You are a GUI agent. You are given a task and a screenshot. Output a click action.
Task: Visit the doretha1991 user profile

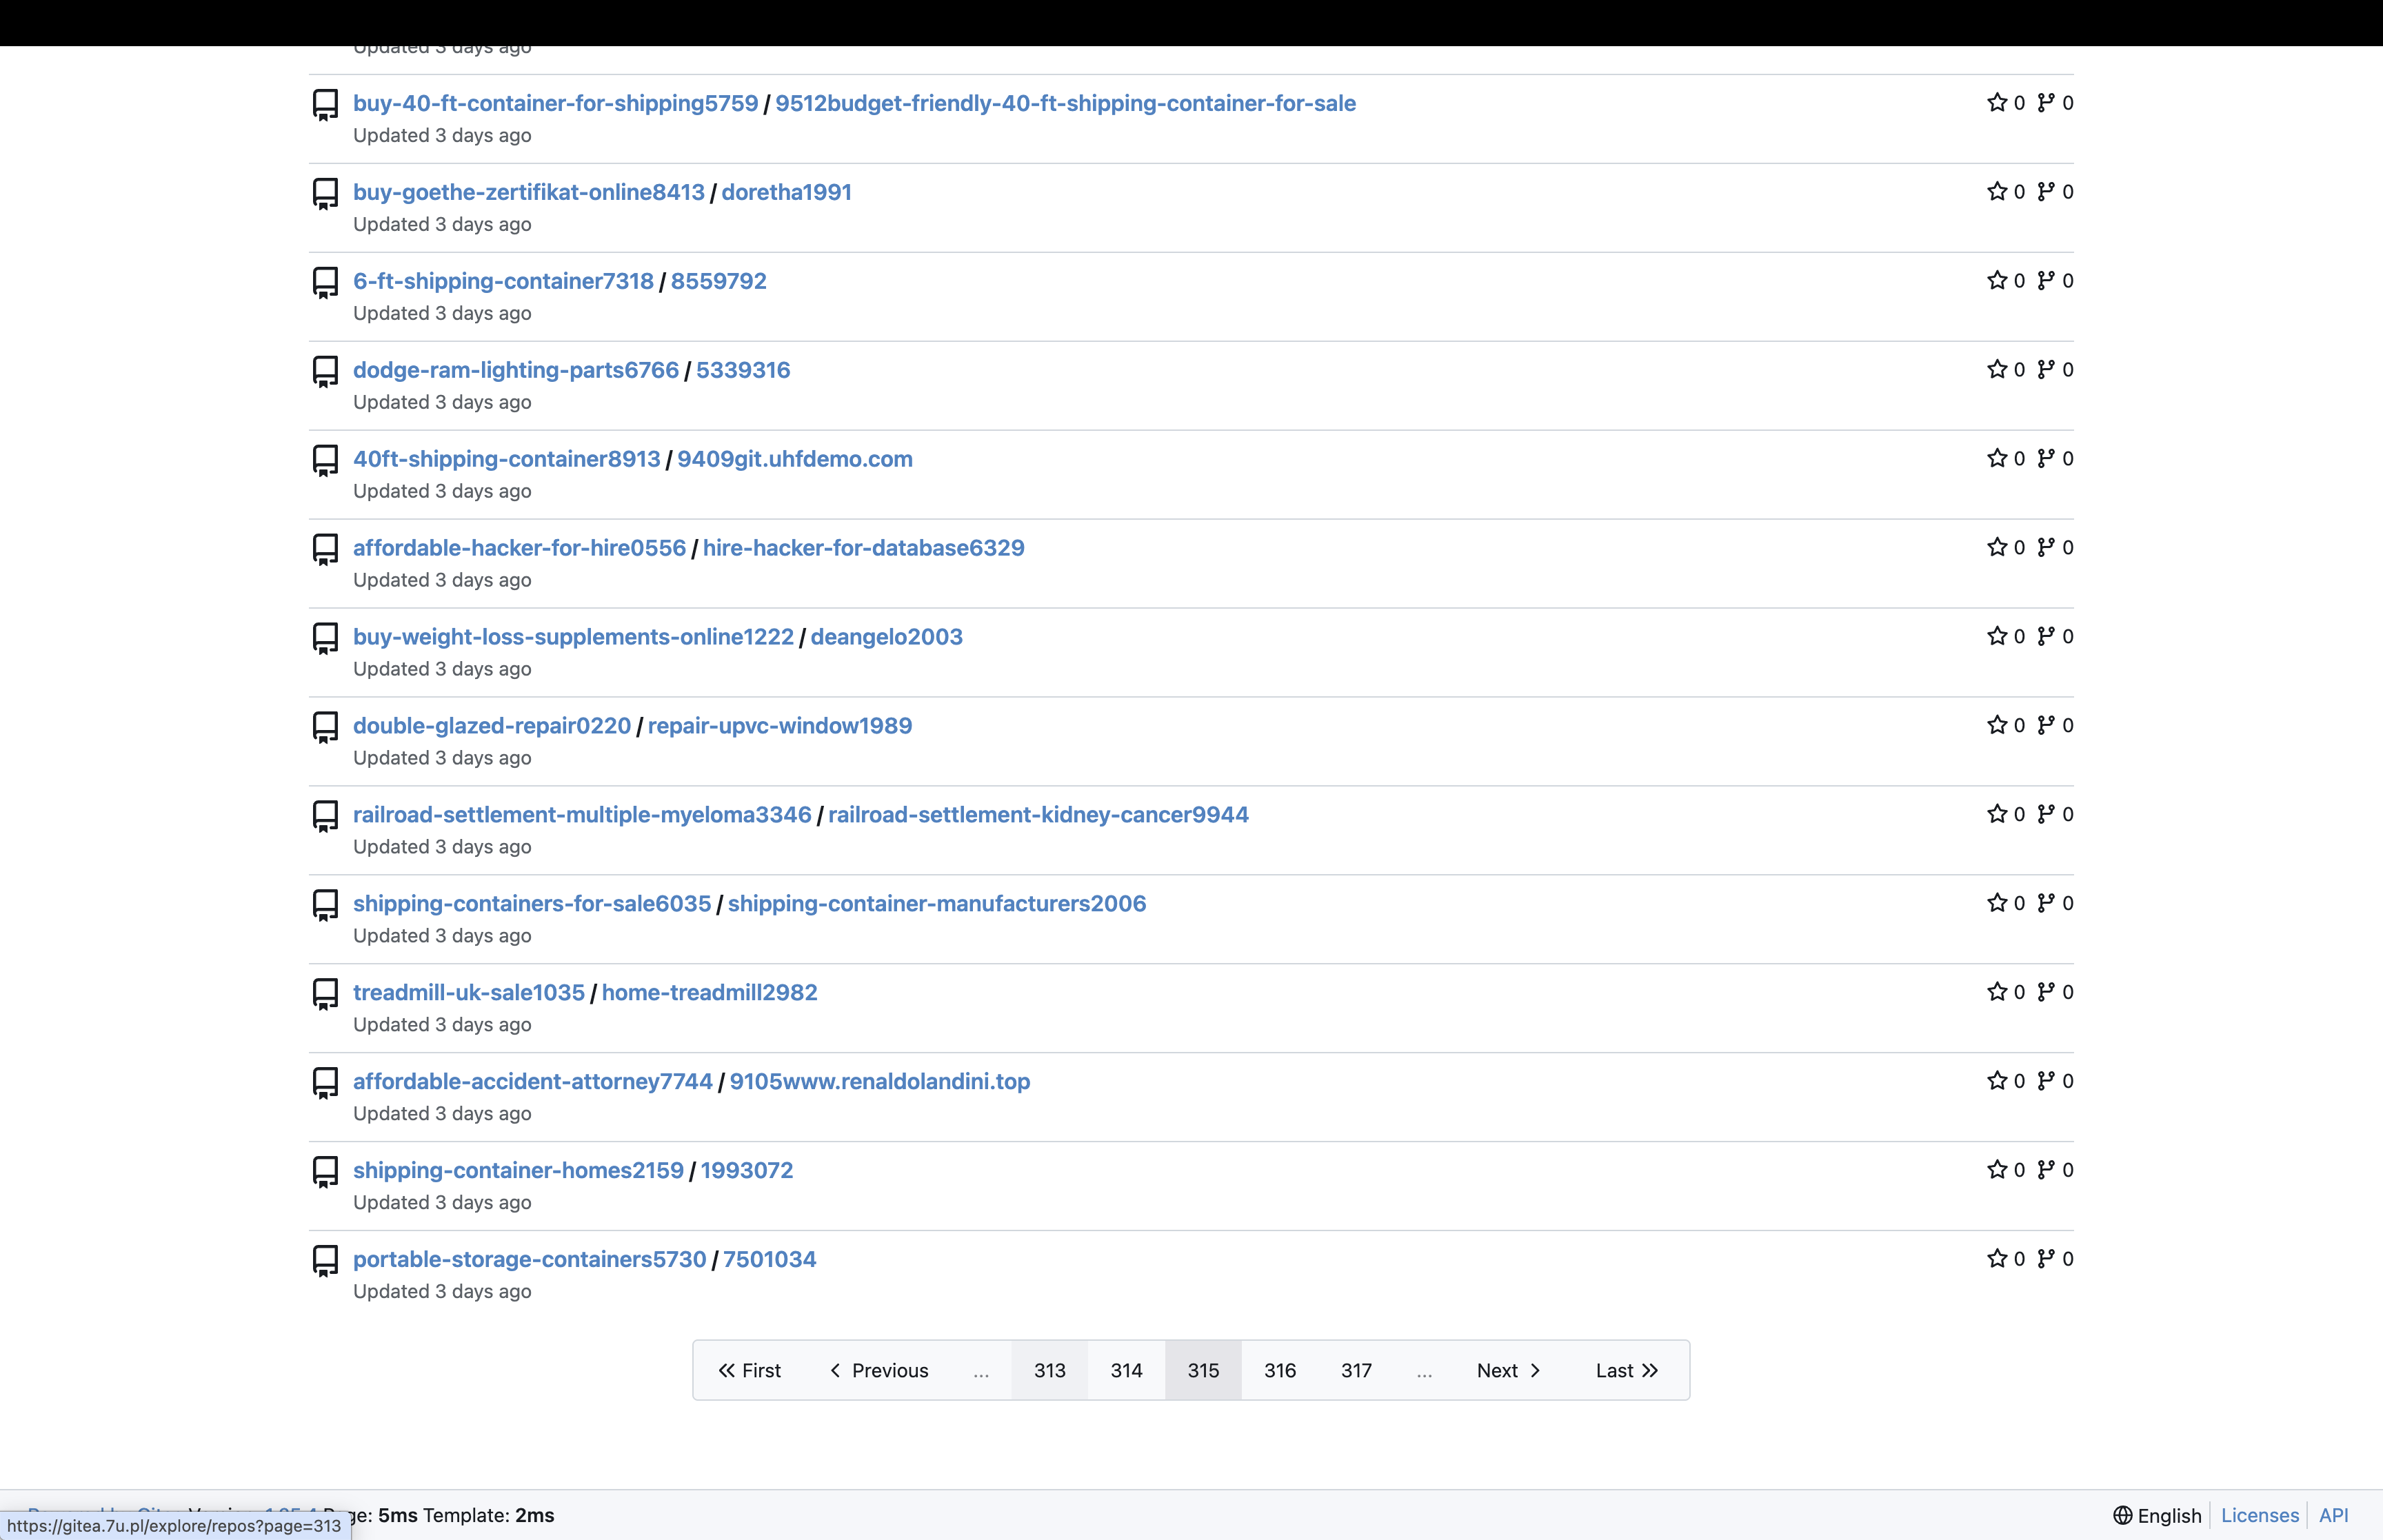pos(786,192)
